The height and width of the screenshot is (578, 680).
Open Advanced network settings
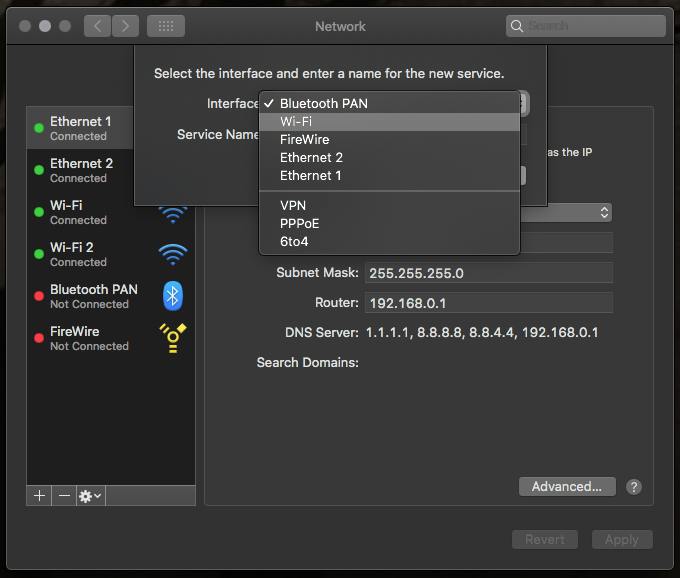(x=567, y=487)
